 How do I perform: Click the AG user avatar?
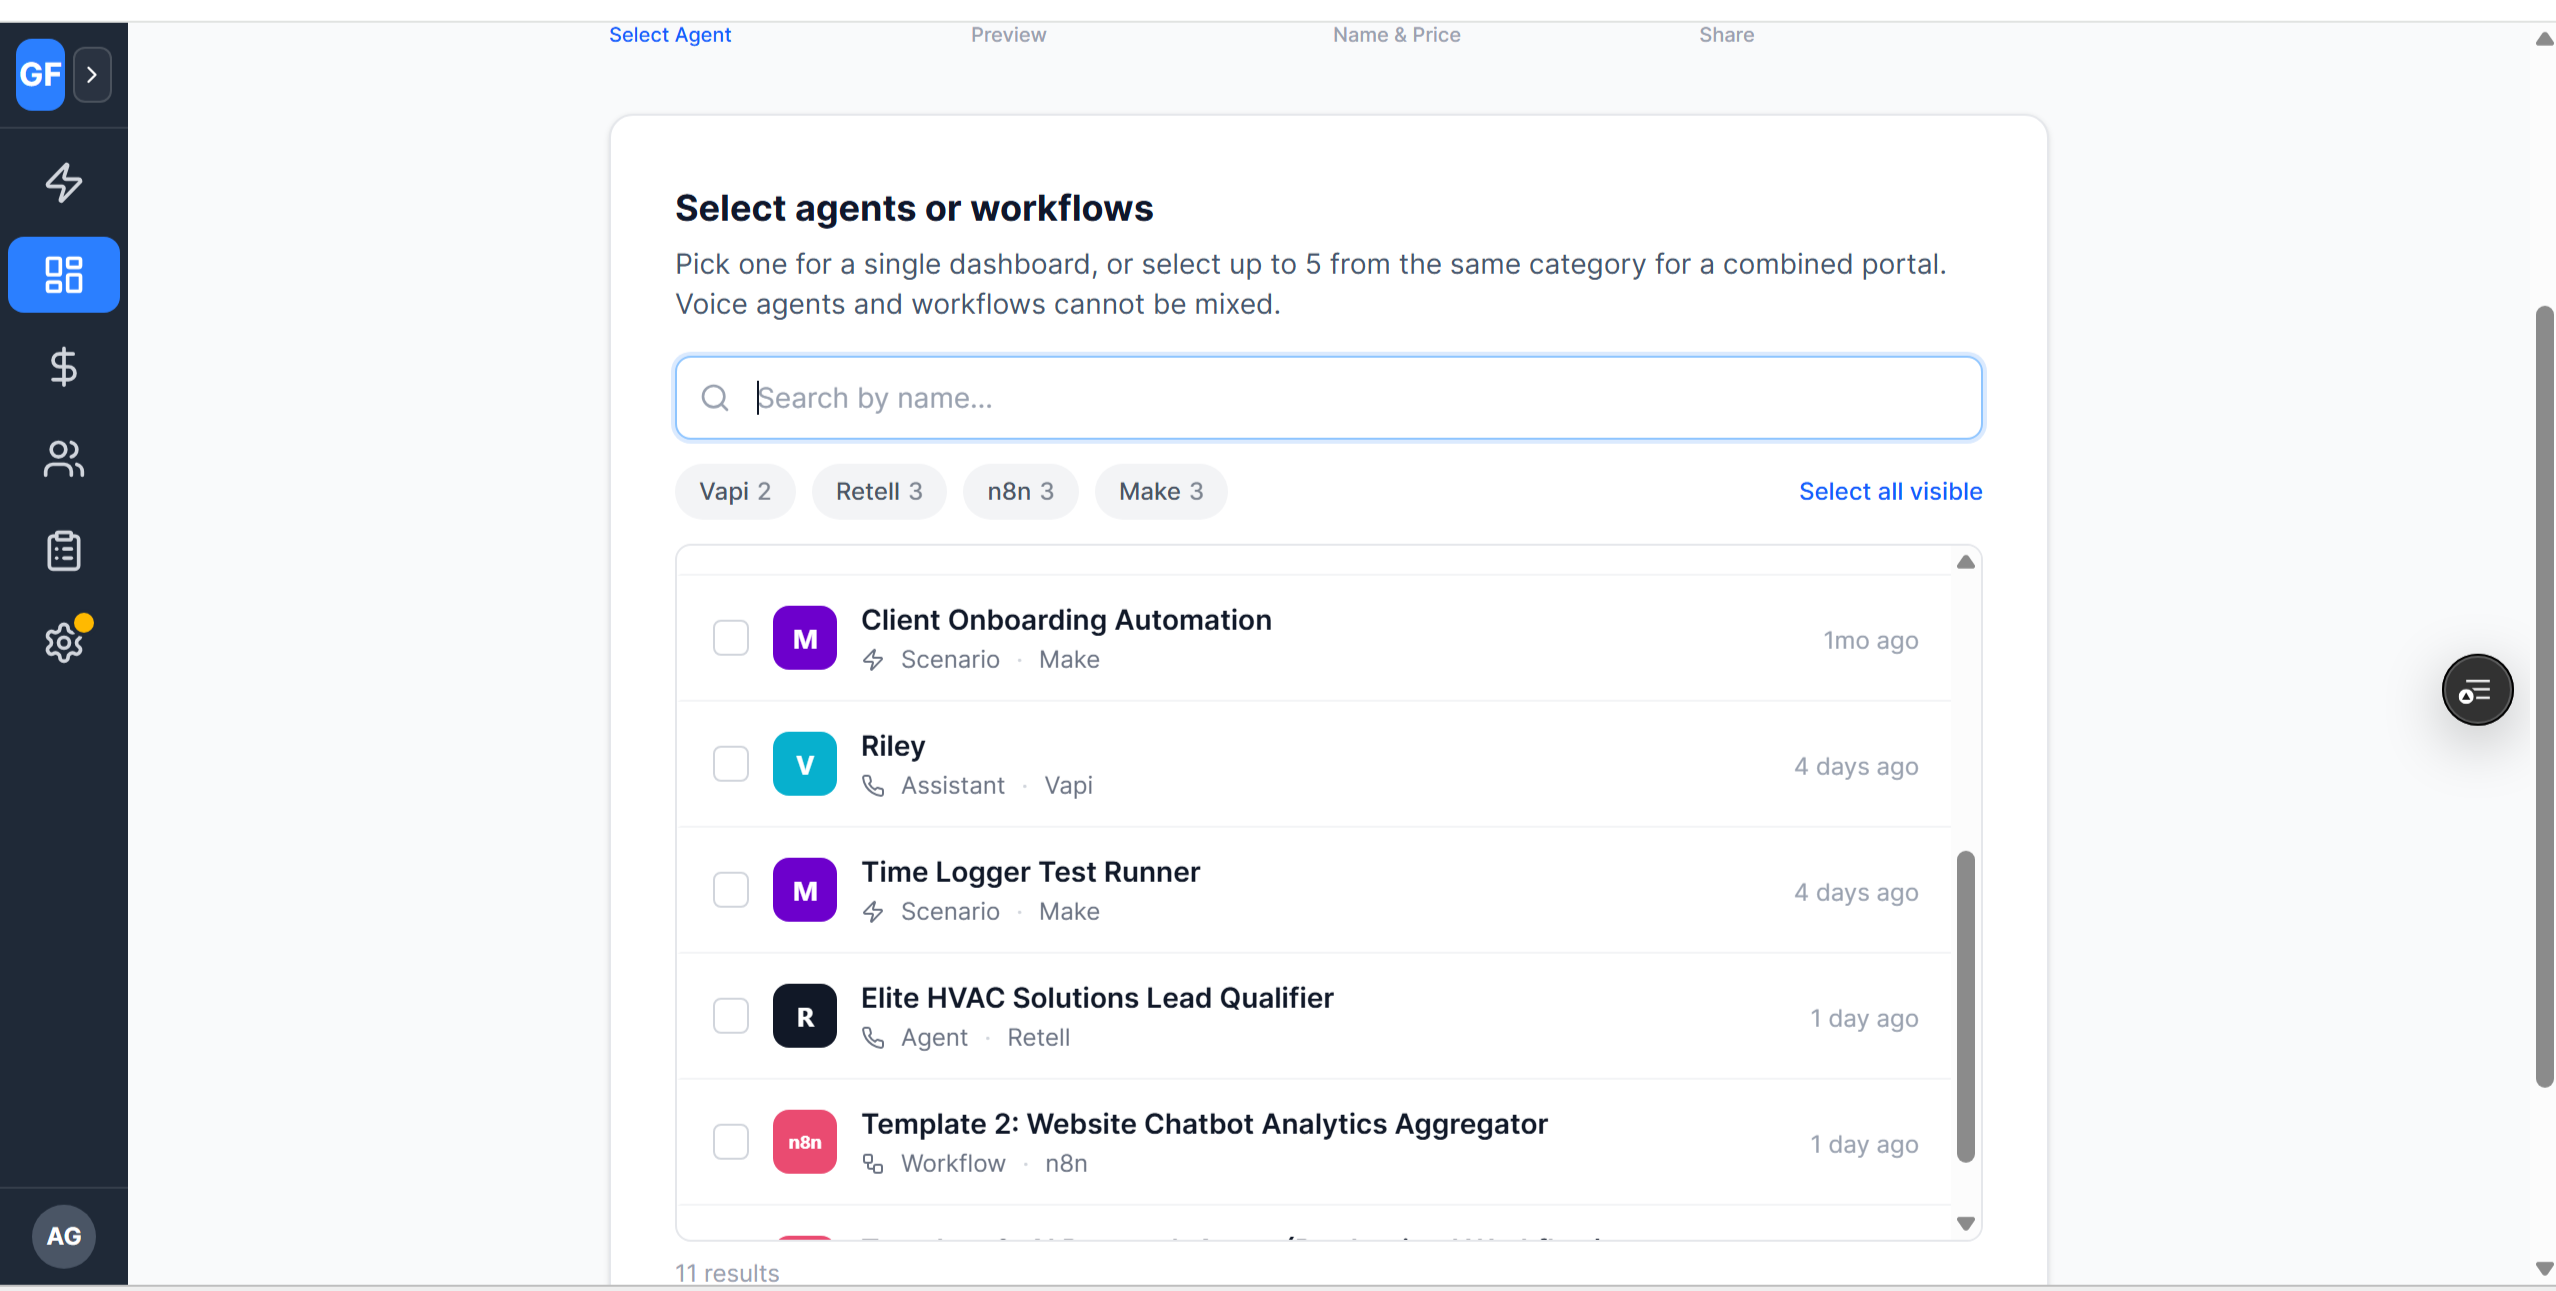[64, 1236]
